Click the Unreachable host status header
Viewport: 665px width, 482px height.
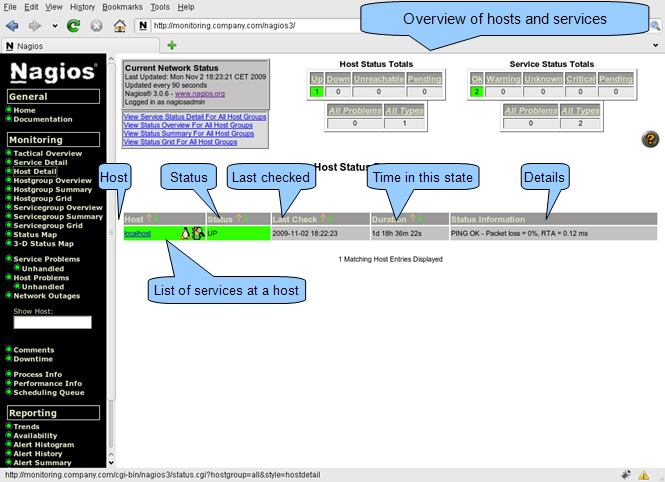click(x=379, y=79)
